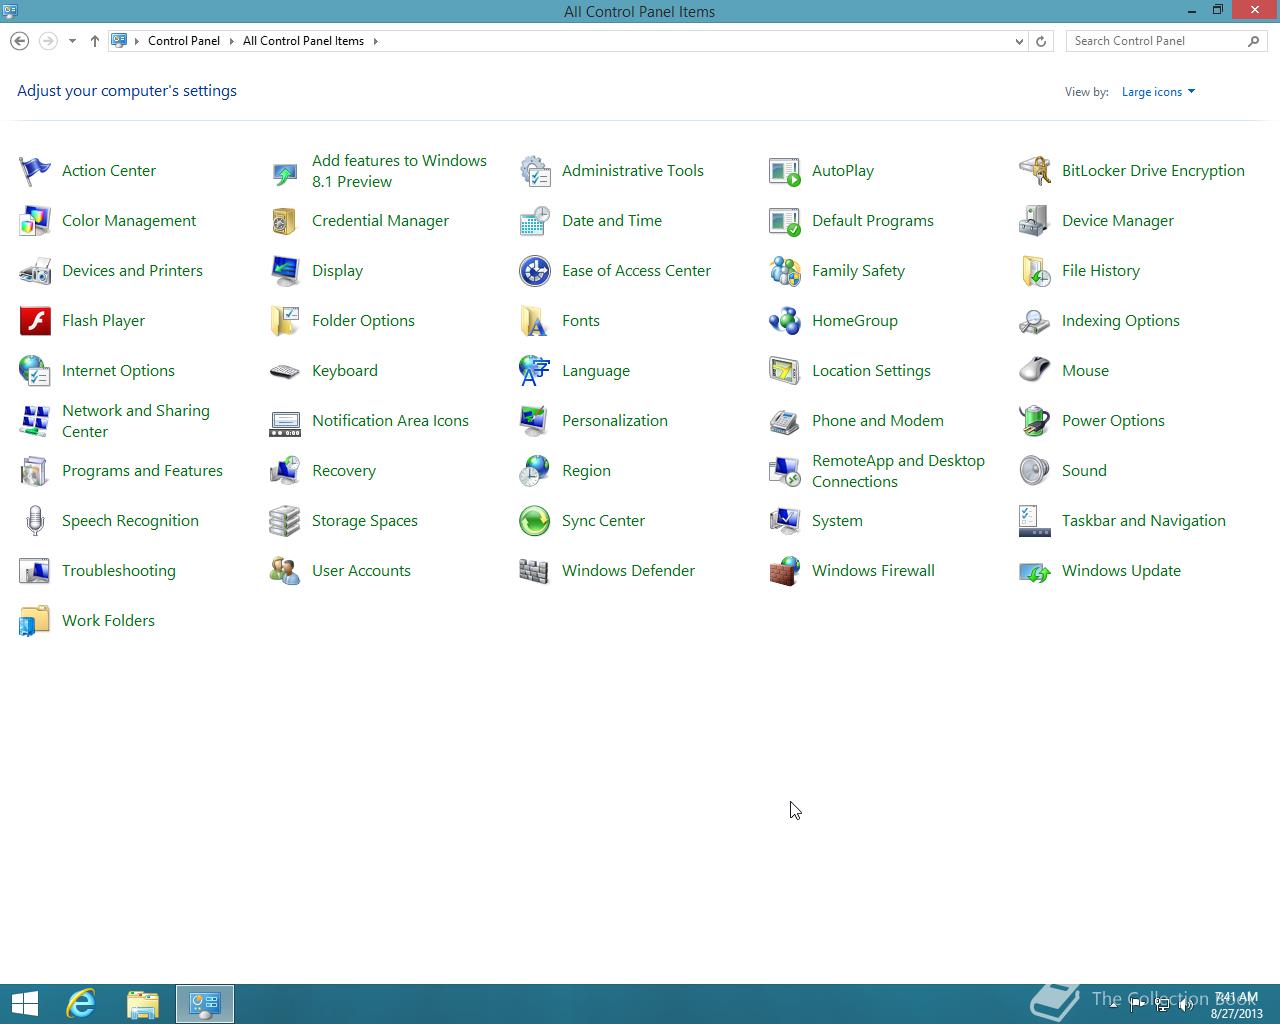Open the HomeGroup spheres icon
The image size is (1280, 1024).
click(x=785, y=321)
